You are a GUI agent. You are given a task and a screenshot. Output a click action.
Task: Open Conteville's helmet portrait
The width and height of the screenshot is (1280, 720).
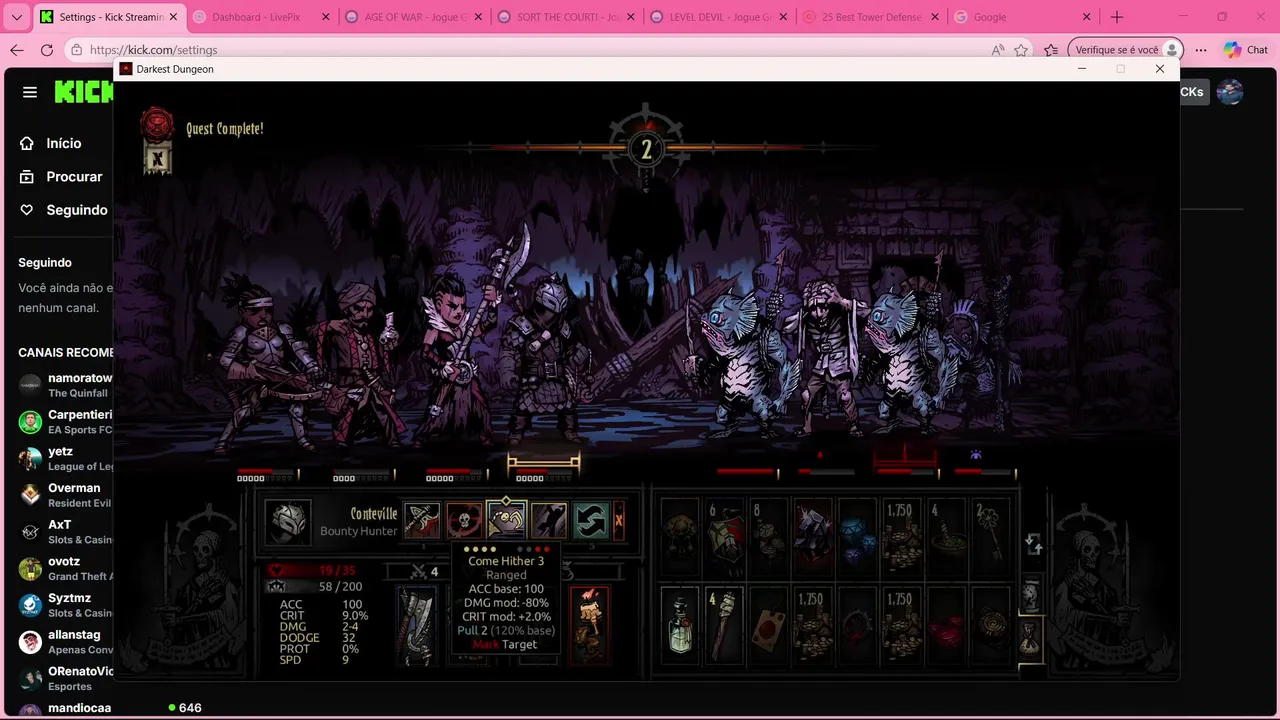tap(288, 521)
